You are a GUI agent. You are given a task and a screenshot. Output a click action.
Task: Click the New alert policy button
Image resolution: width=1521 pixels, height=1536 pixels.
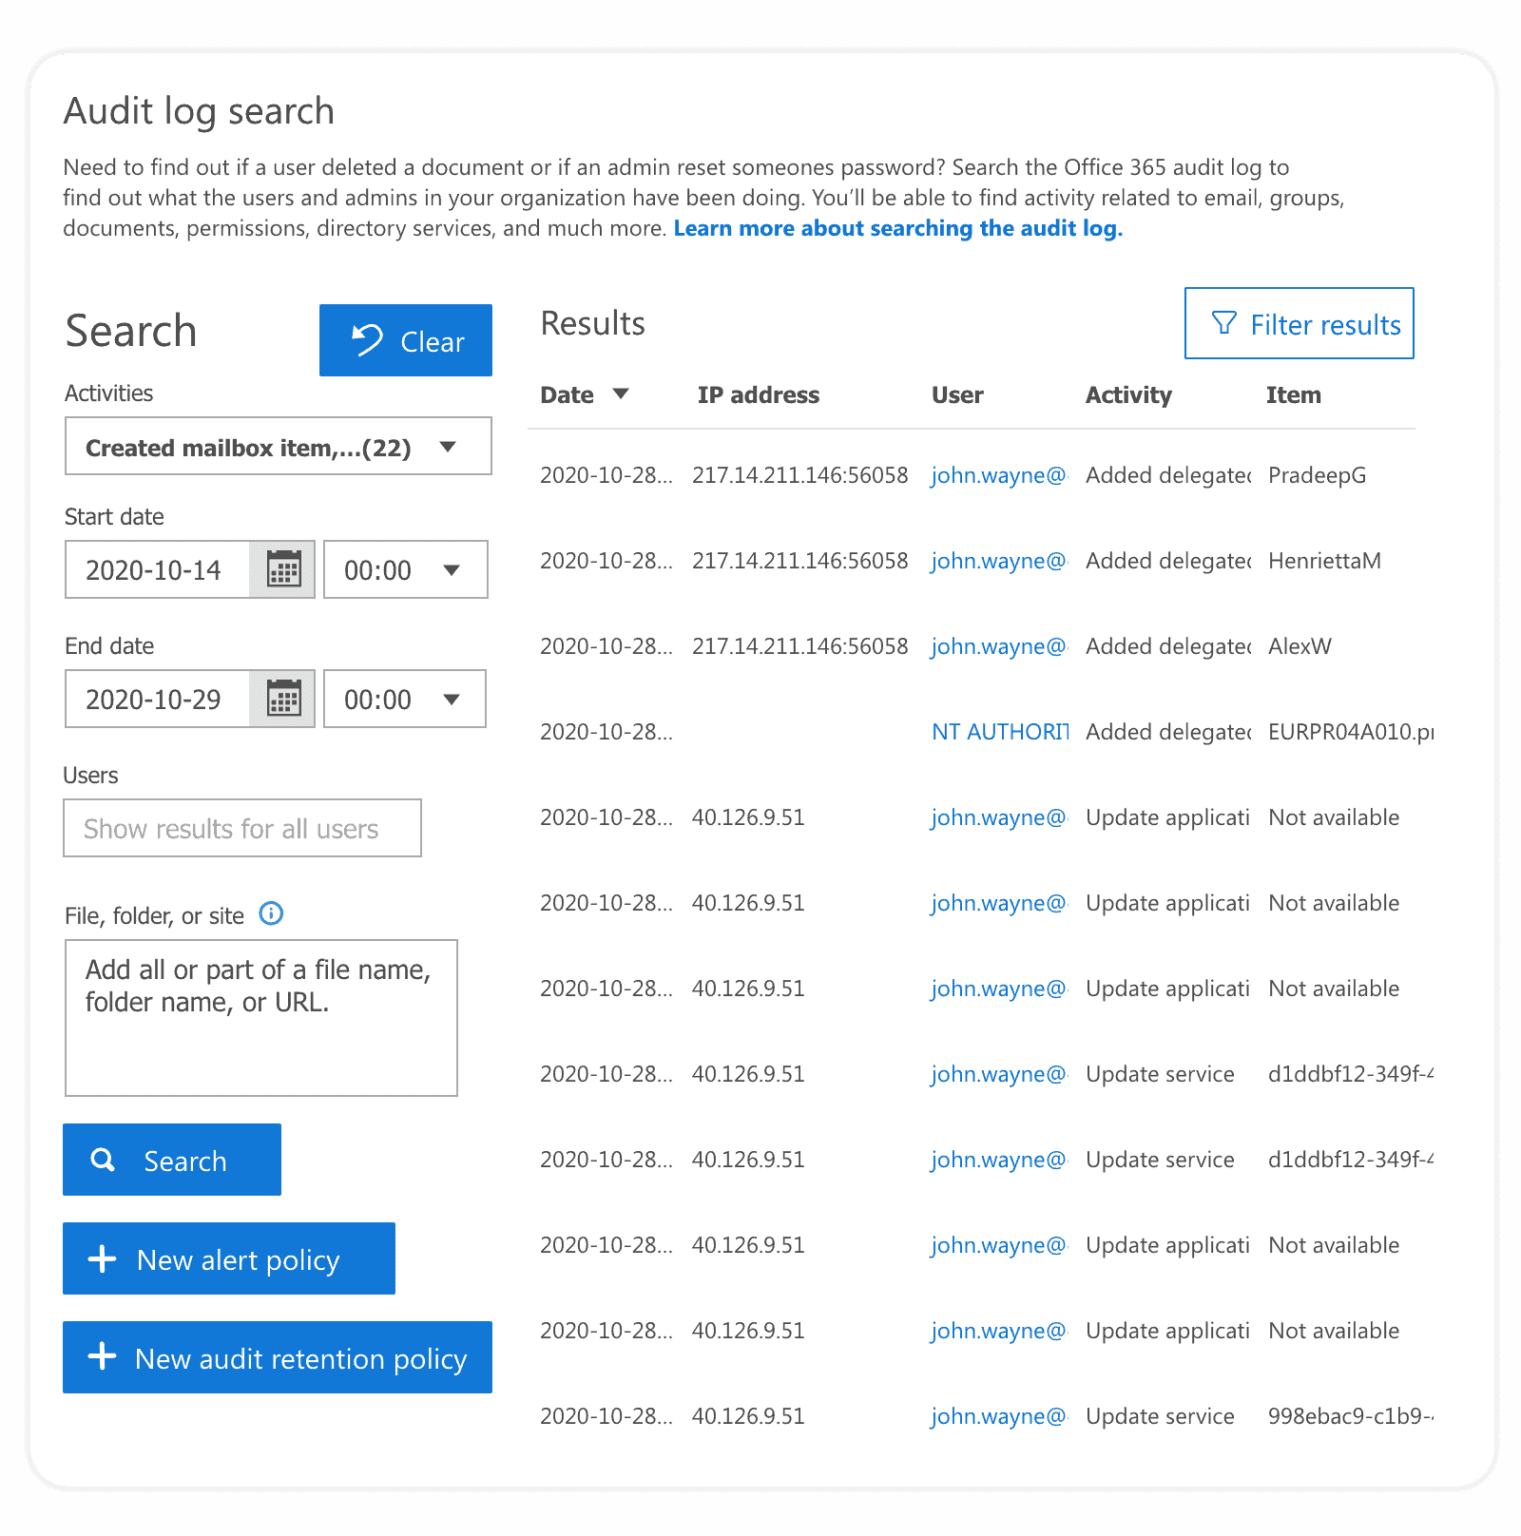coord(228,1259)
